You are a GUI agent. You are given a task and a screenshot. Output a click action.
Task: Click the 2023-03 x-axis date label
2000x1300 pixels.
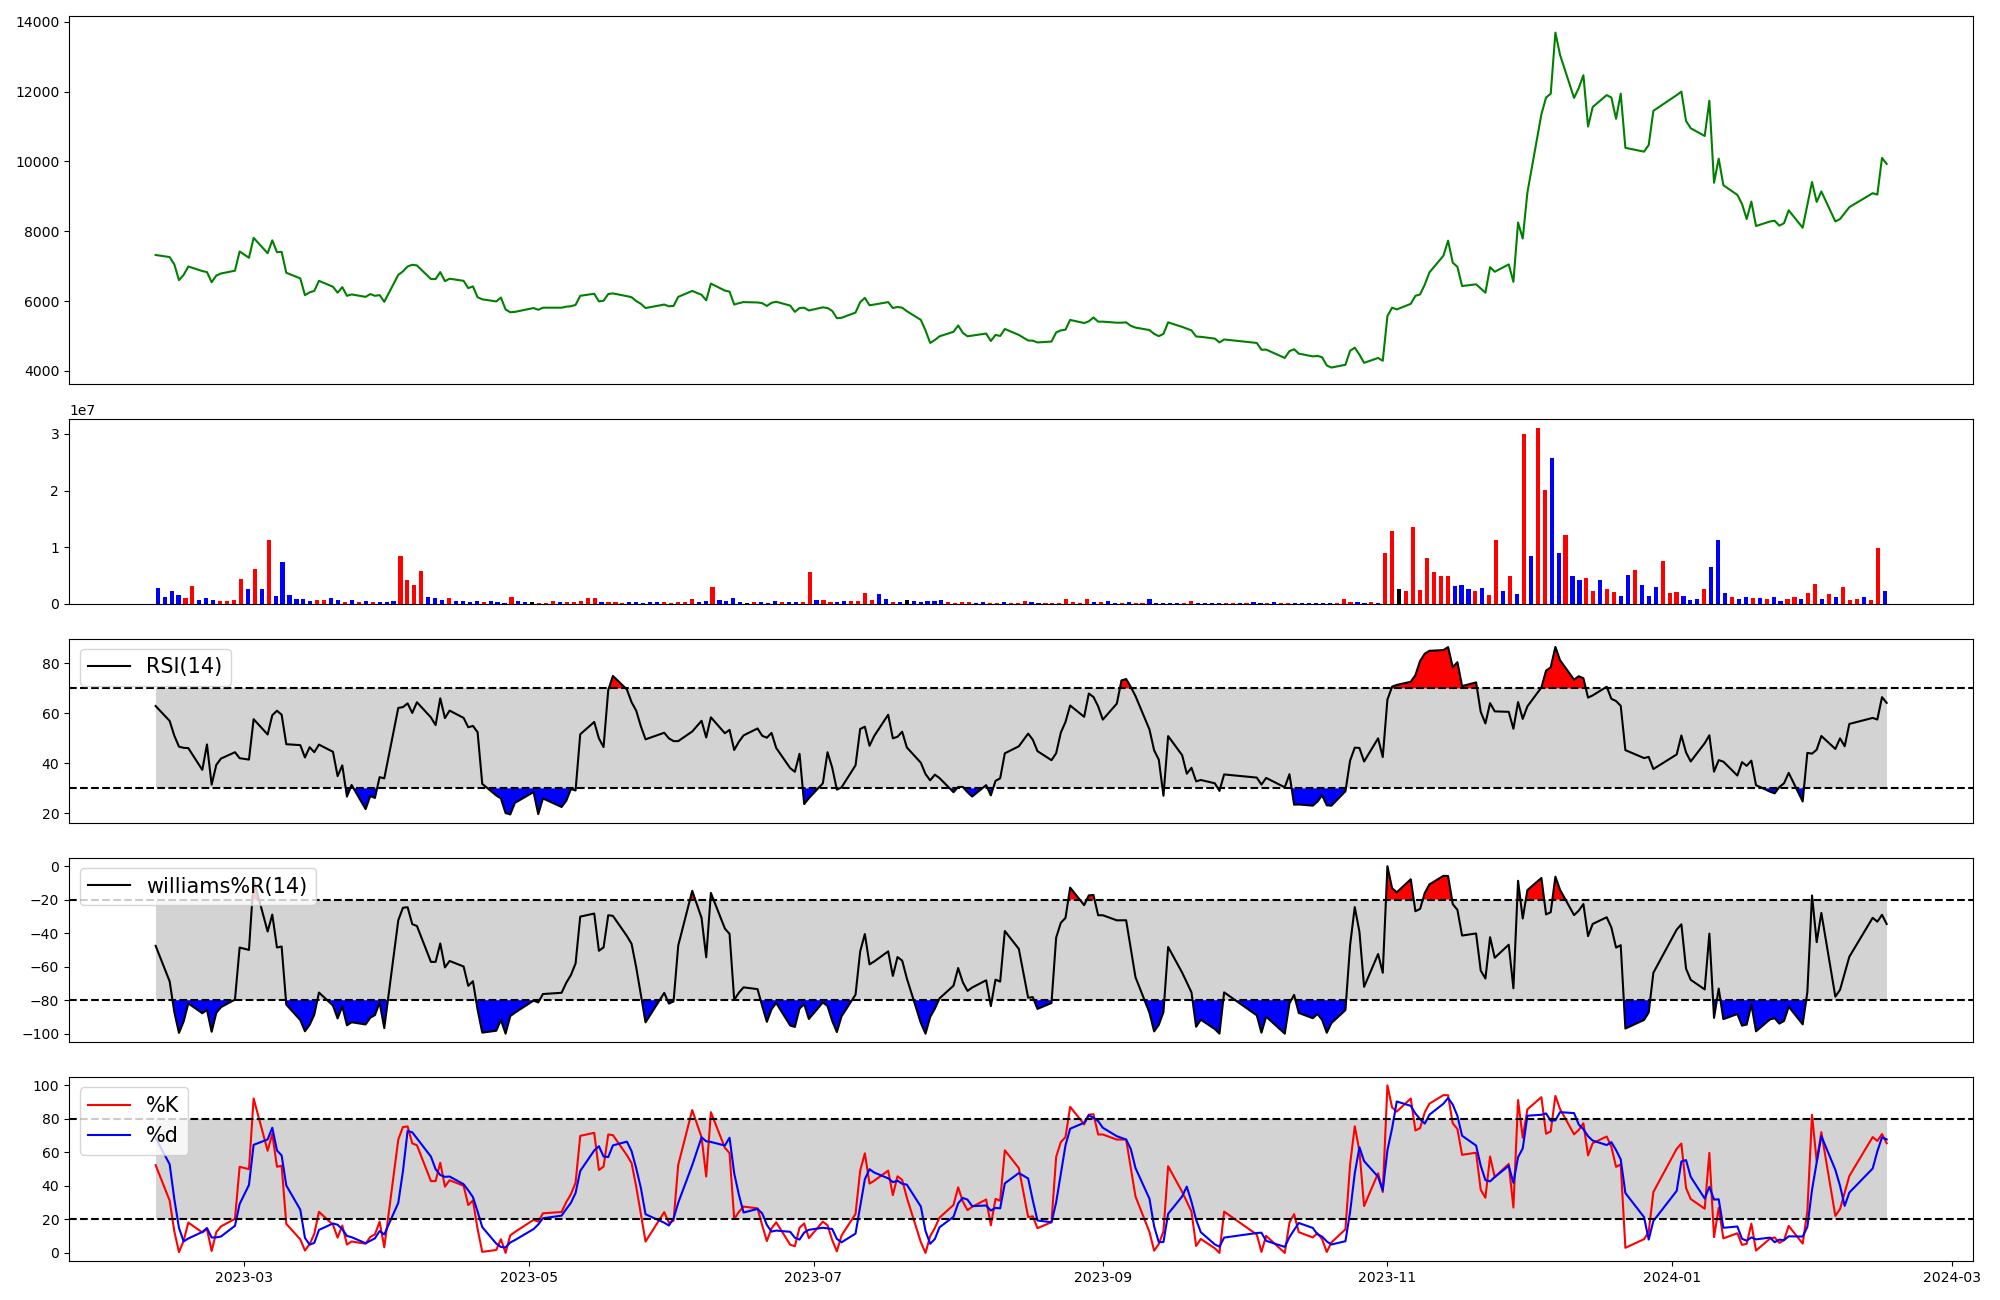point(244,1277)
